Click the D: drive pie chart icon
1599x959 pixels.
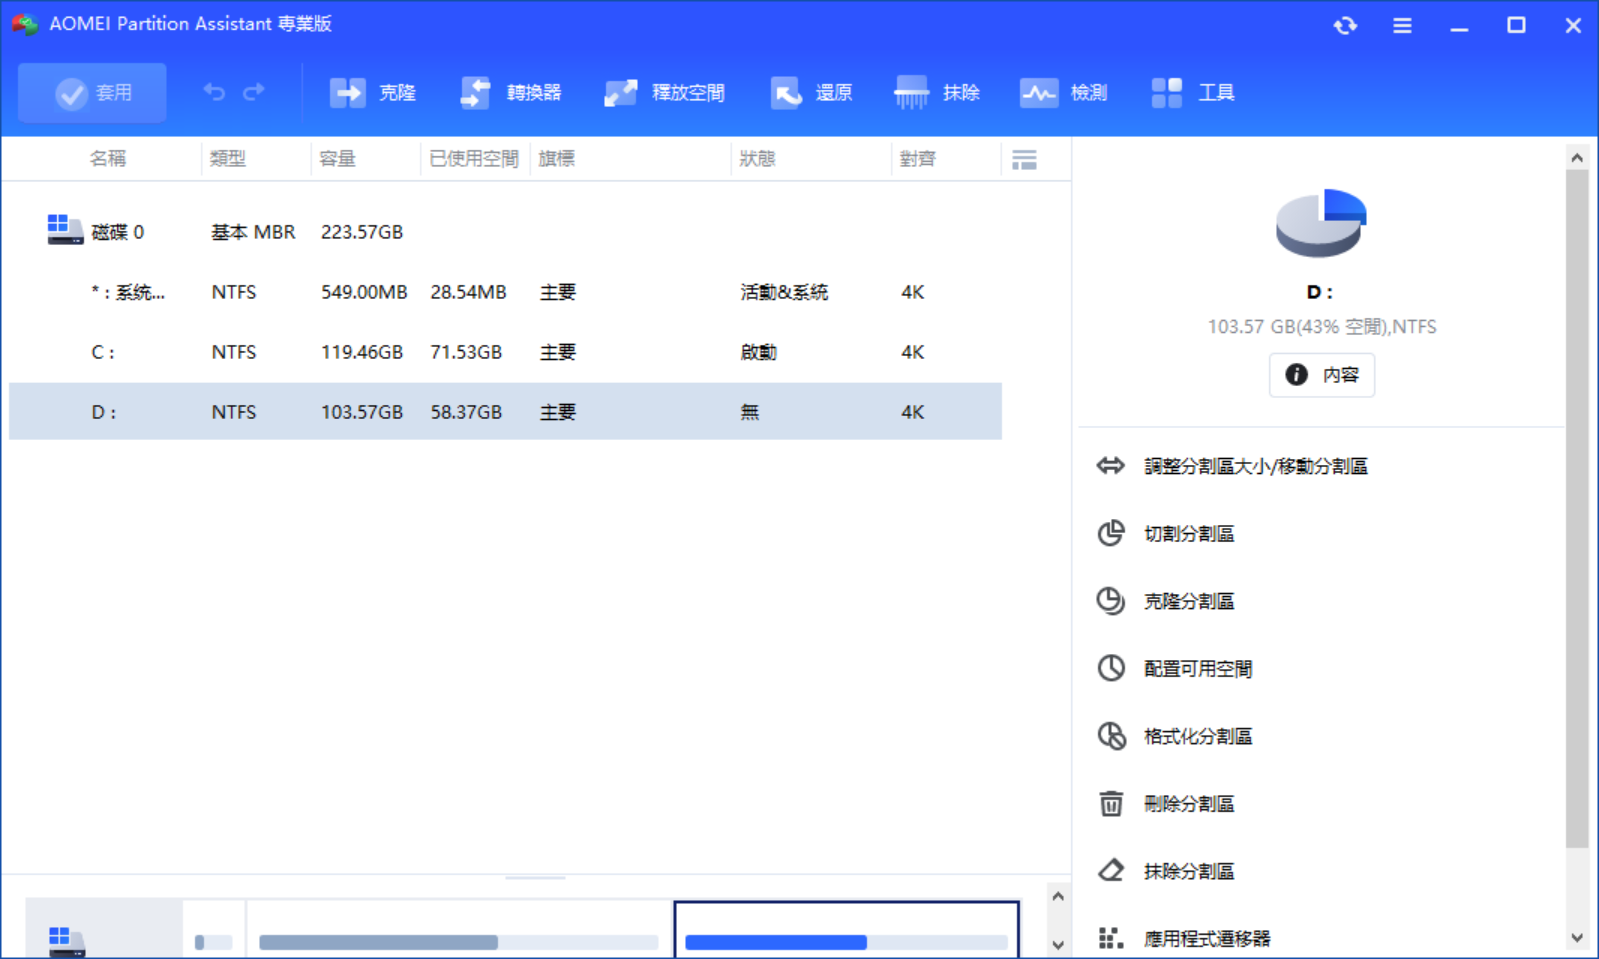coord(1321,223)
